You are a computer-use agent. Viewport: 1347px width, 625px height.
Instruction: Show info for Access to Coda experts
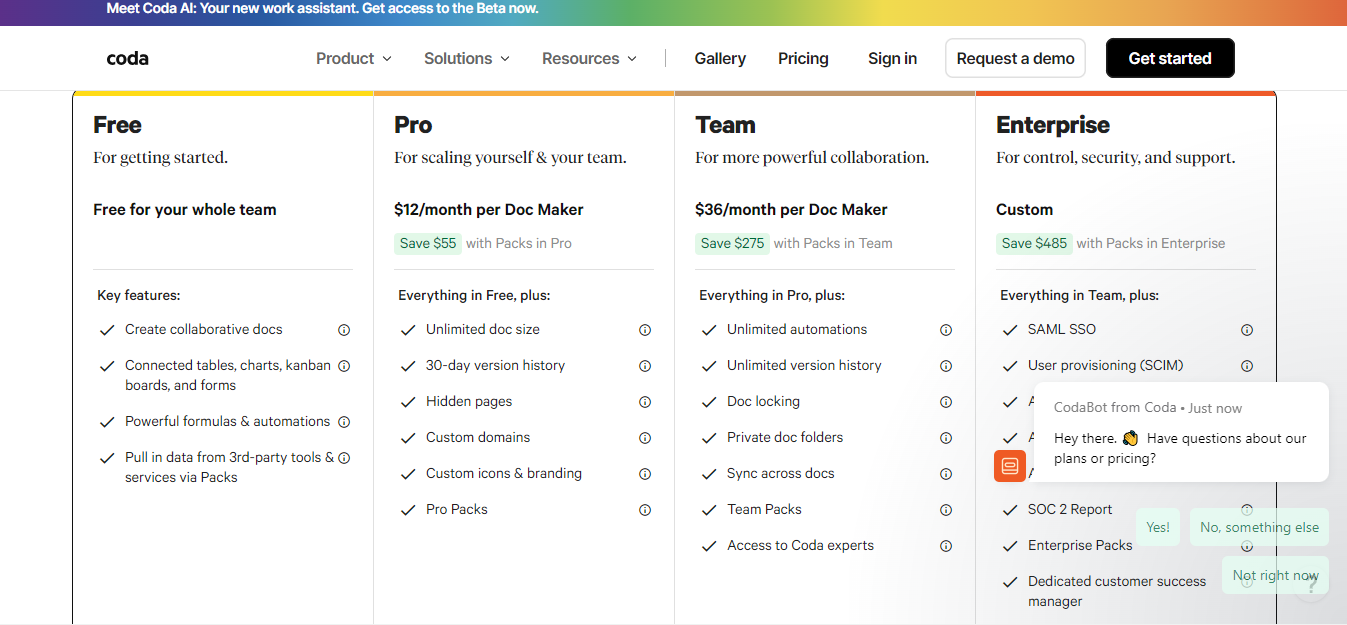click(x=946, y=546)
